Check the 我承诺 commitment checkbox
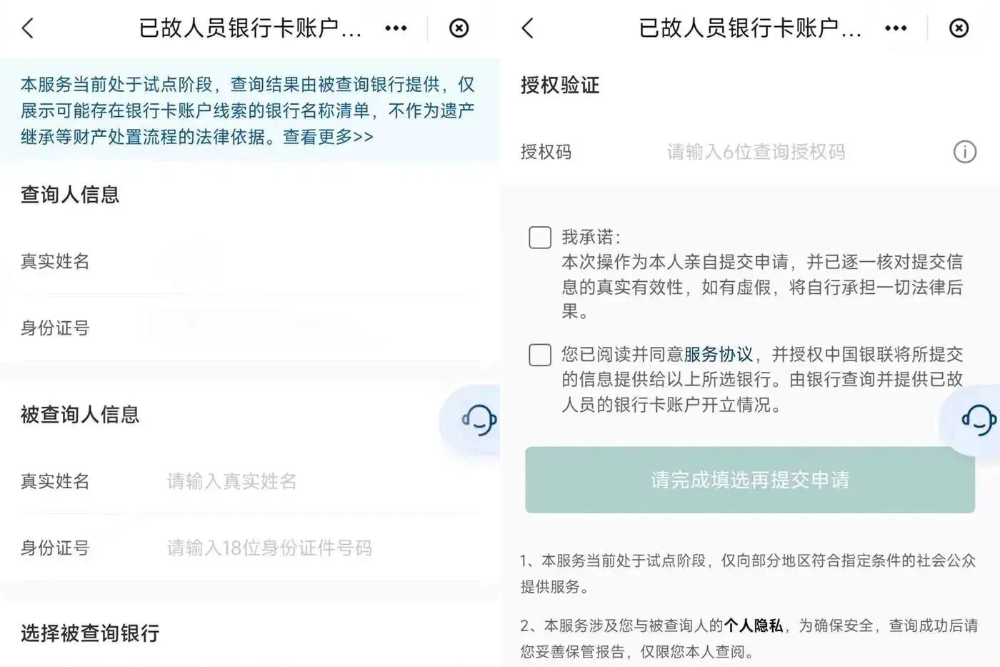Image resolution: width=1000 pixels, height=667 pixels. pyautogui.click(x=540, y=237)
